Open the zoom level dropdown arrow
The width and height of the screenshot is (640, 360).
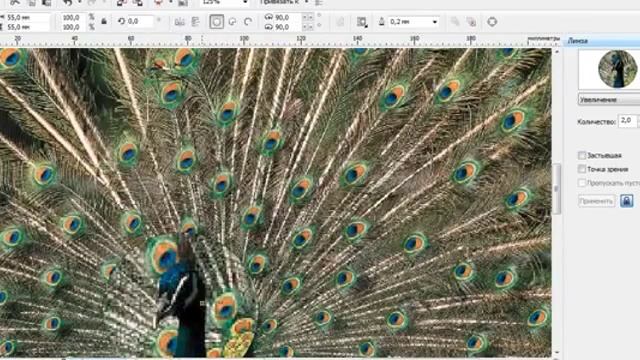[x=245, y=2]
